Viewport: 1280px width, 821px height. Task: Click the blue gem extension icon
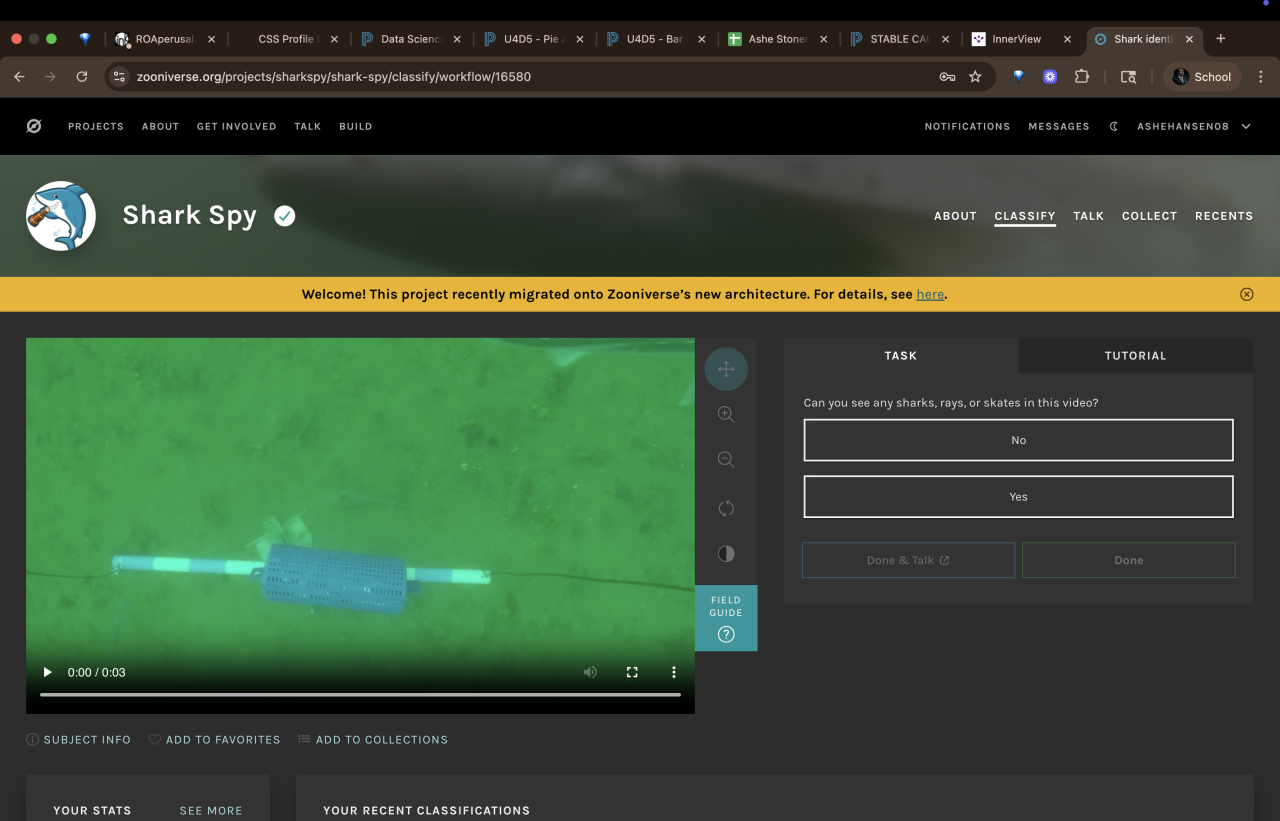(x=1018, y=76)
